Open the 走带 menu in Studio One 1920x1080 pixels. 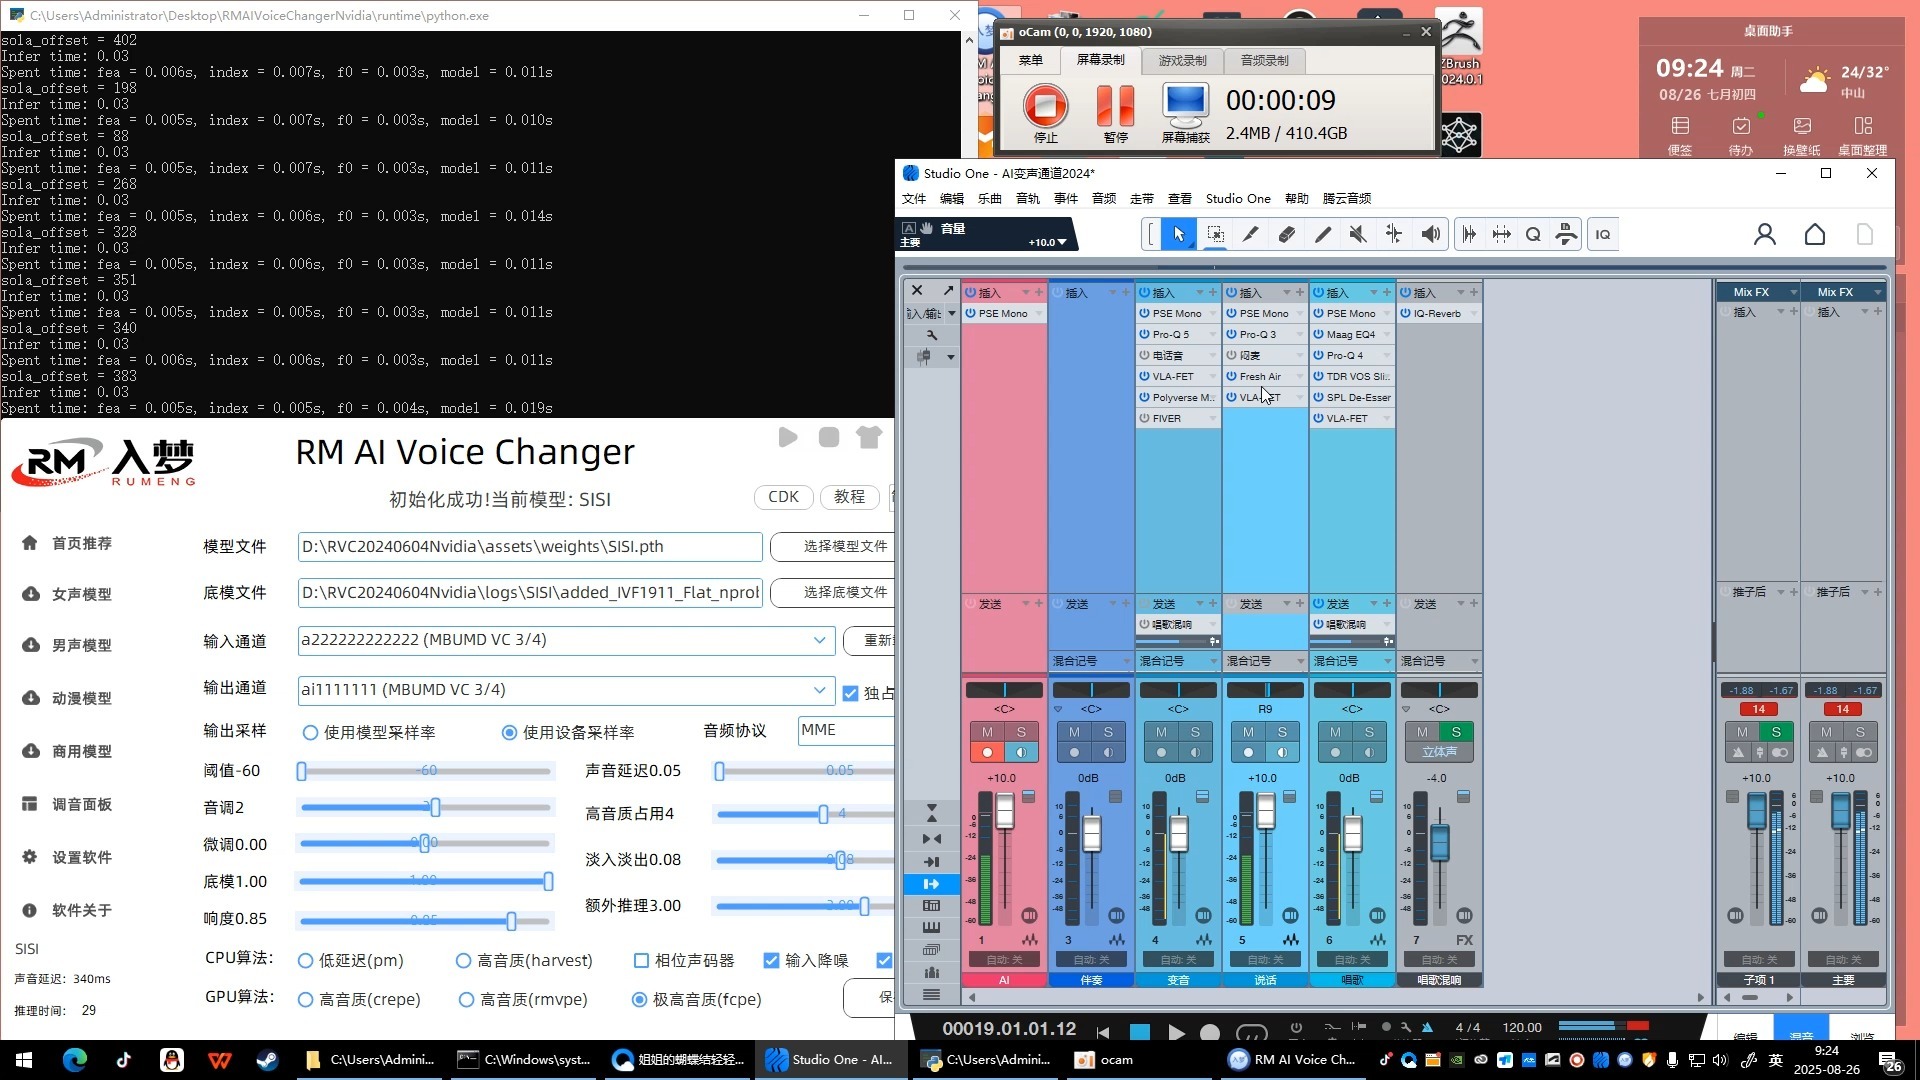(x=1142, y=198)
